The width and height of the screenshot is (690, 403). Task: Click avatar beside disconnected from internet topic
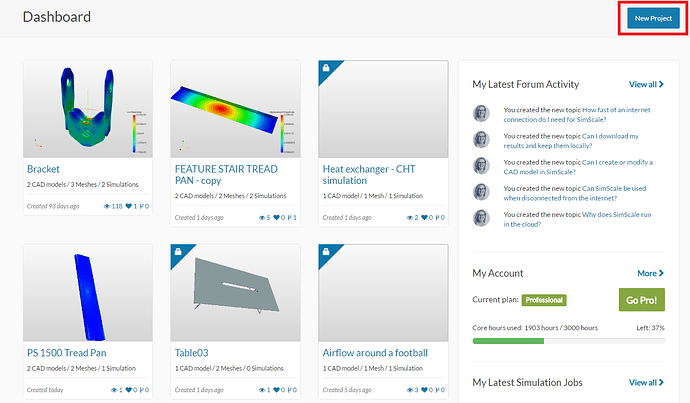481,192
